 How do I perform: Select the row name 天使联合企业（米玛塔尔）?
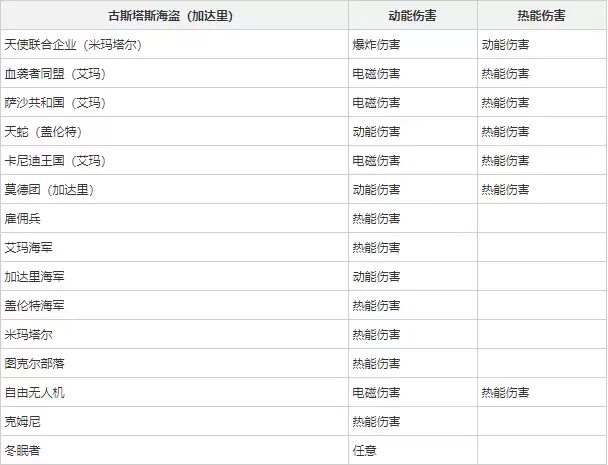click(x=73, y=45)
